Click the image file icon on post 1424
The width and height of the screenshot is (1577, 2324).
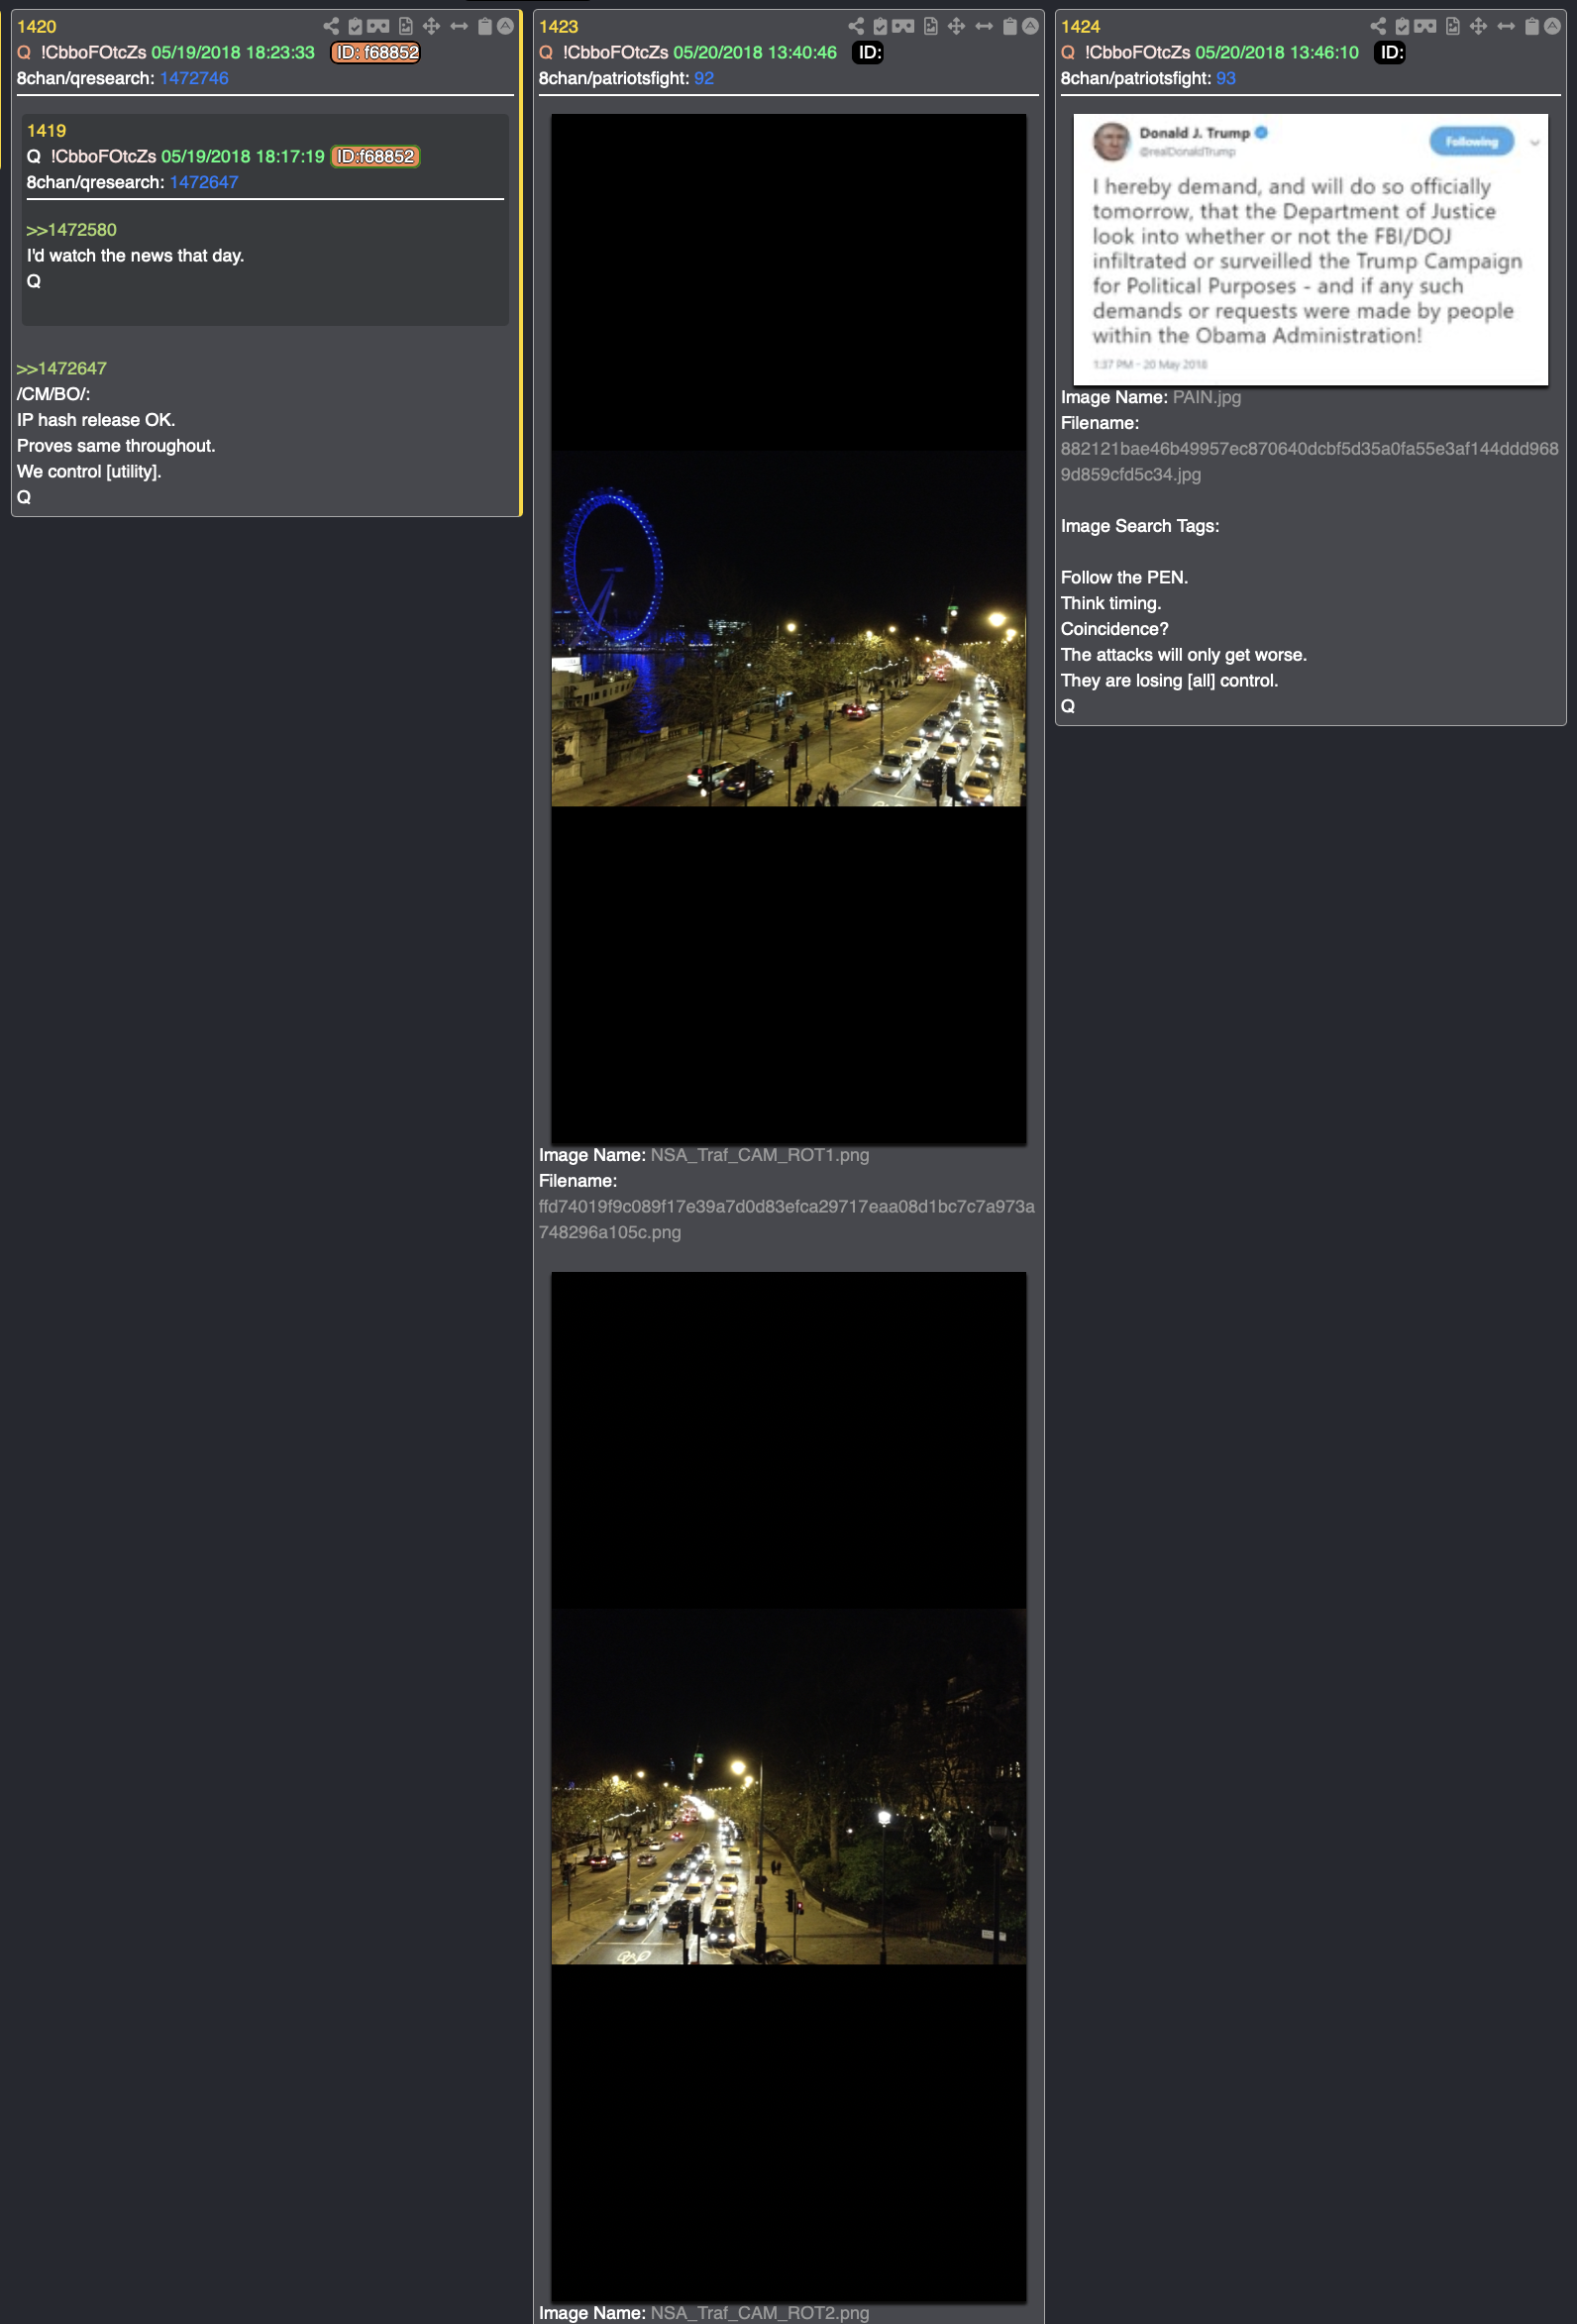(1453, 26)
